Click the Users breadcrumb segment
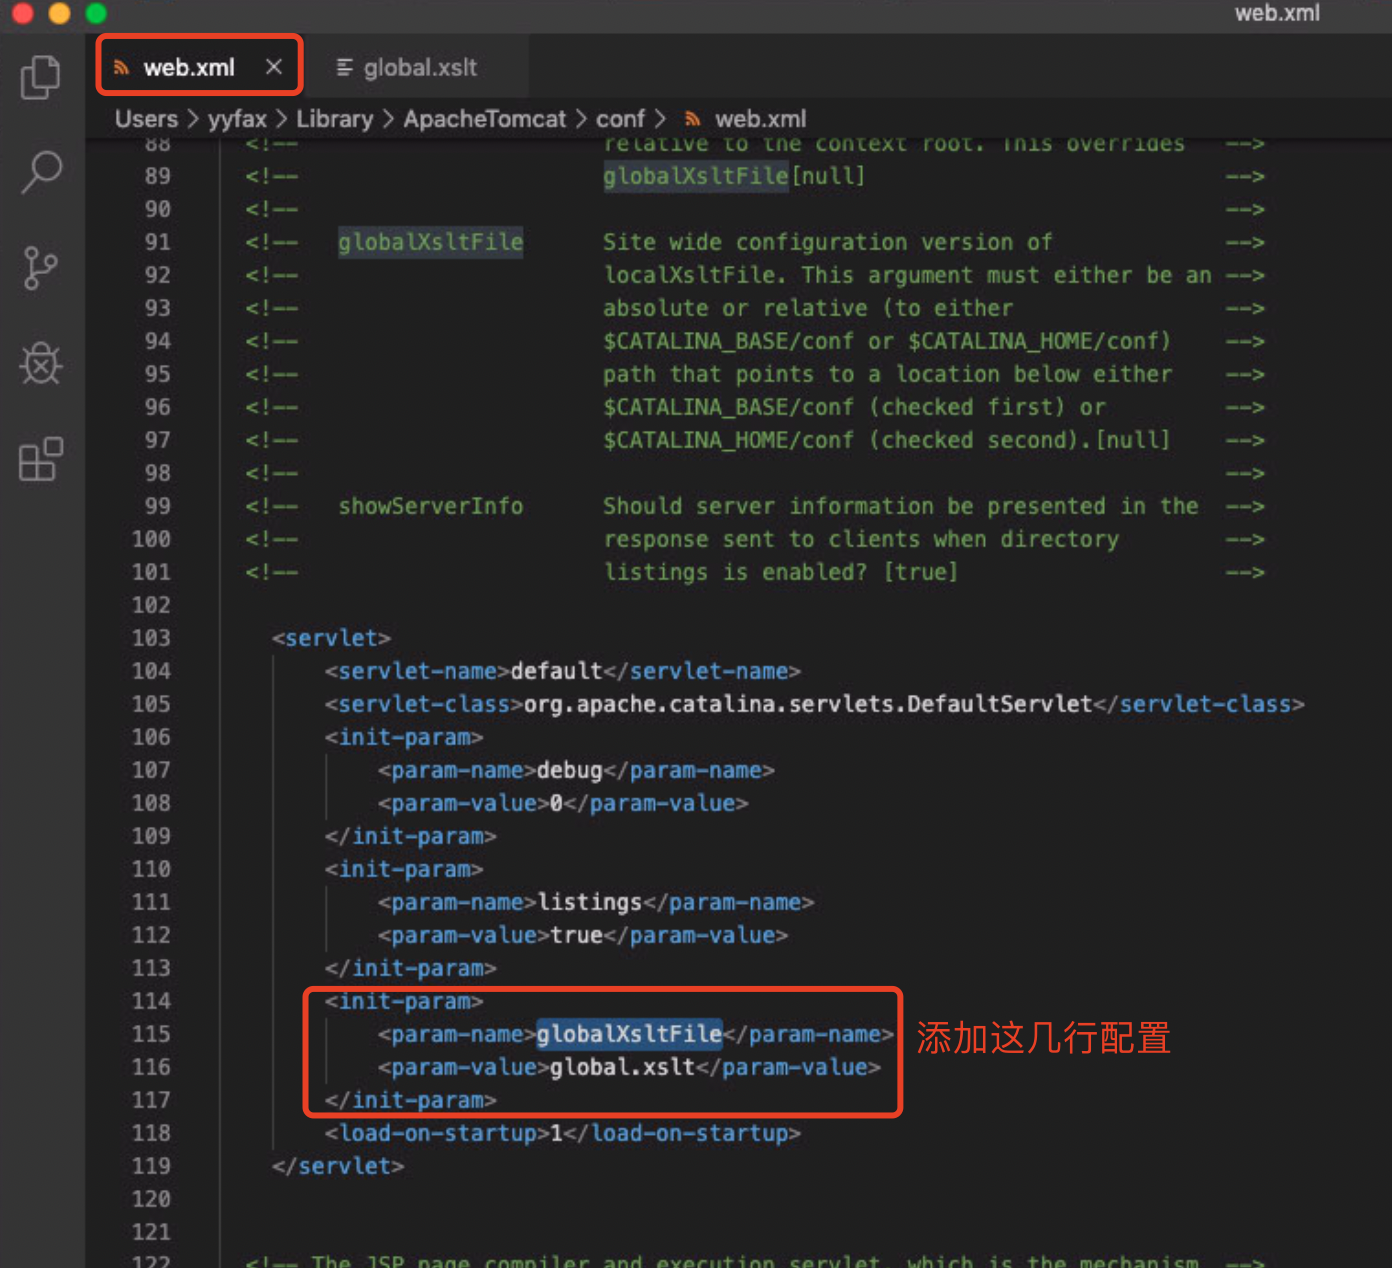This screenshot has width=1392, height=1268. coord(146,119)
